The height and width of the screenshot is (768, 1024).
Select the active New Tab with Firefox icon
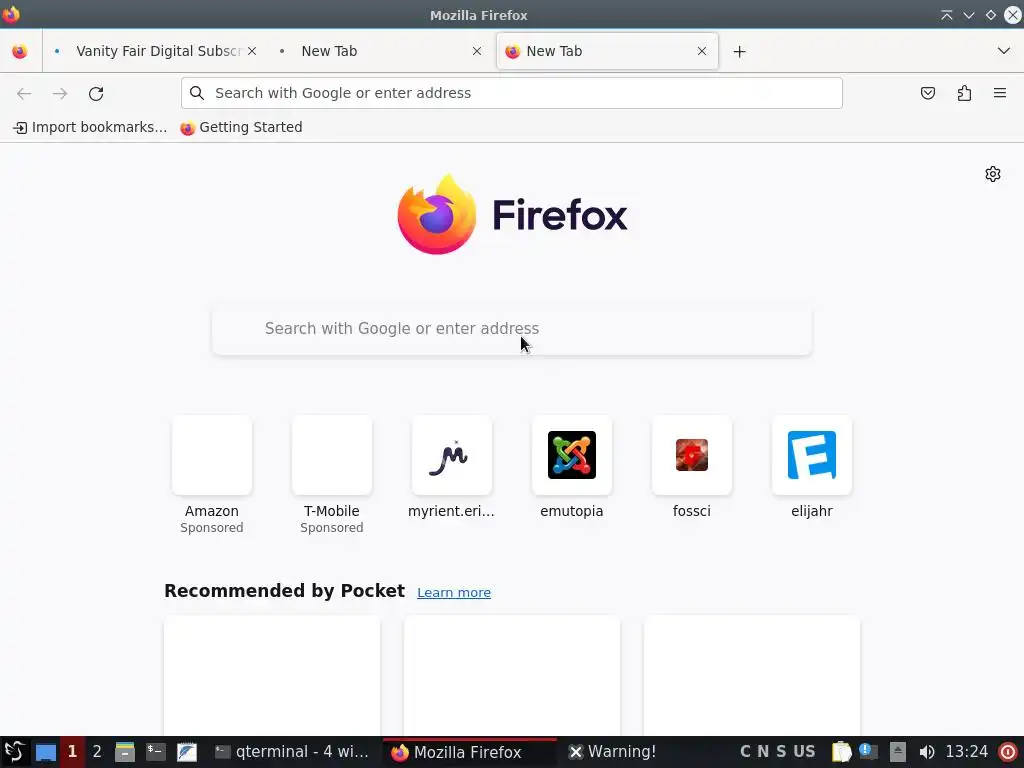(x=607, y=51)
